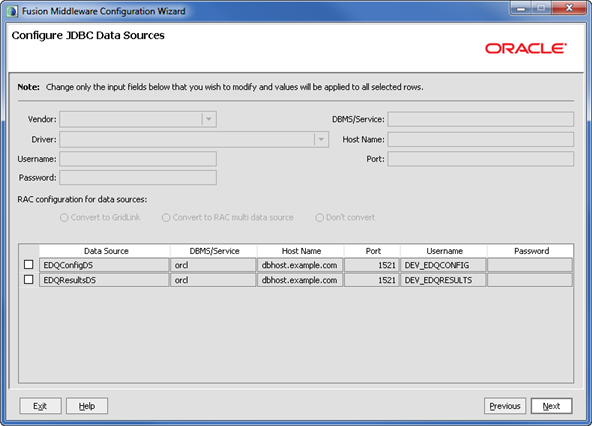Select the Port input field

coord(481,159)
